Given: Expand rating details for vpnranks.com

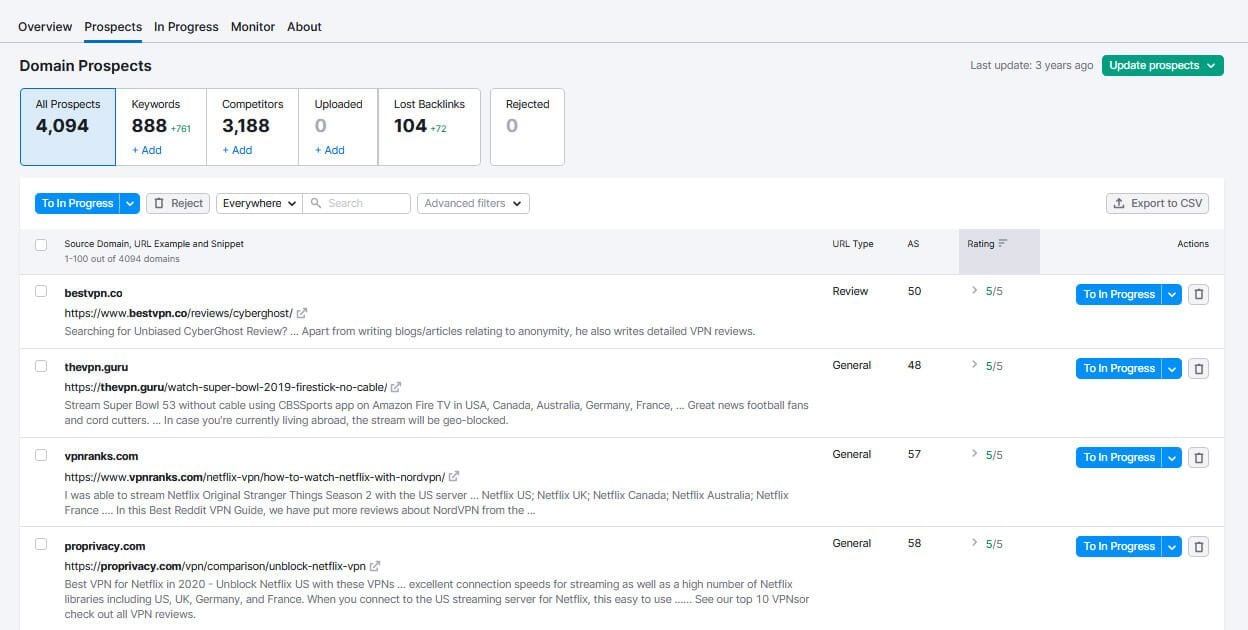Looking at the screenshot, I should coord(975,454).
